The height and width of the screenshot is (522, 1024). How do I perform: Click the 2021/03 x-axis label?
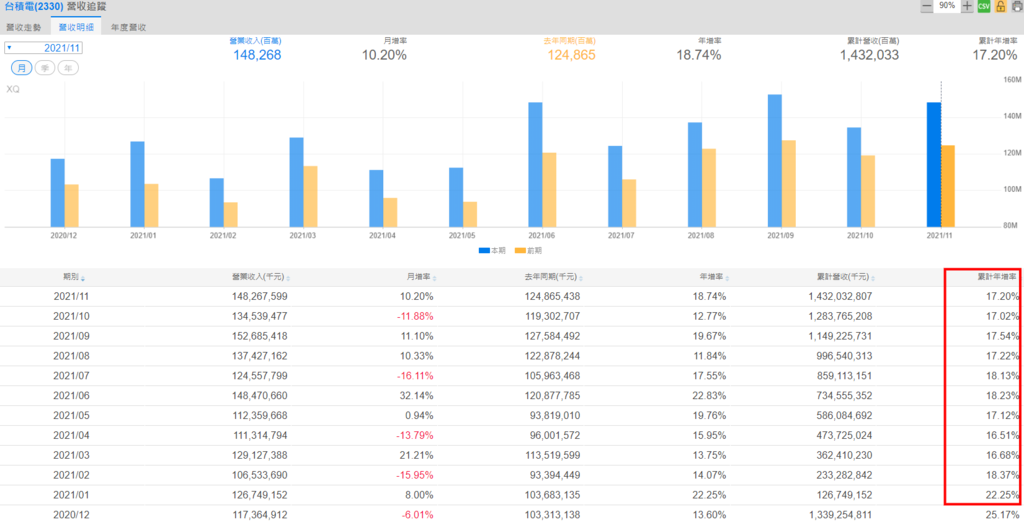(x=302, y=235)
